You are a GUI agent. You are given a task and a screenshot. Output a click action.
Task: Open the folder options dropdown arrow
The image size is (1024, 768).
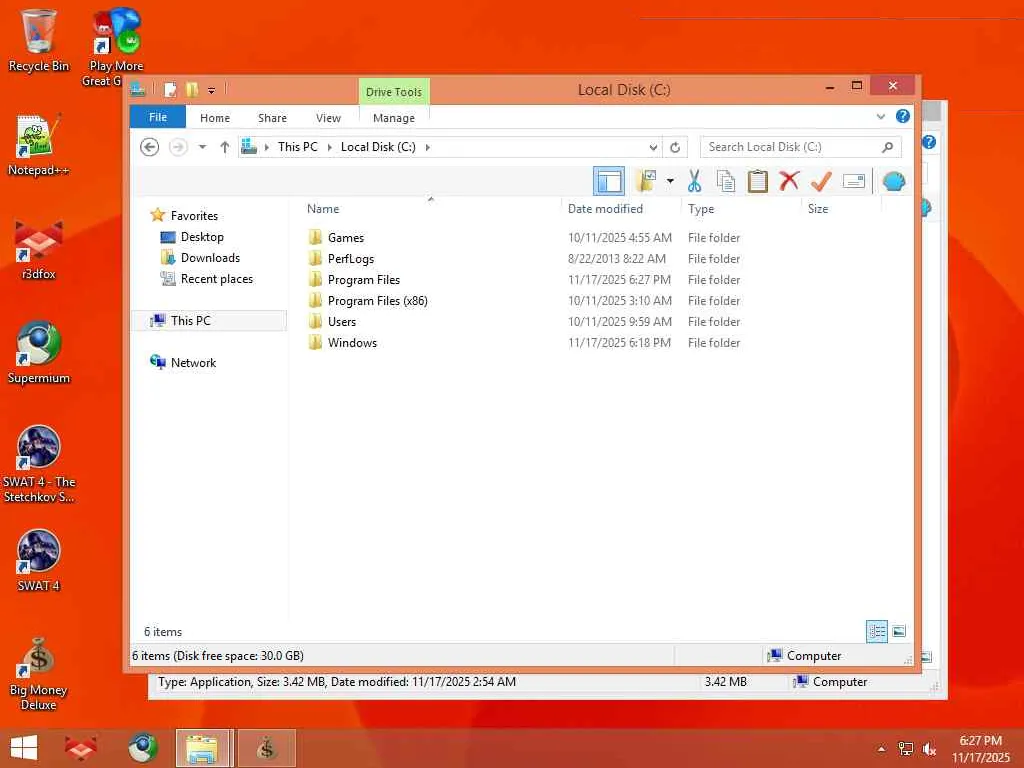(x=670, y=181)
